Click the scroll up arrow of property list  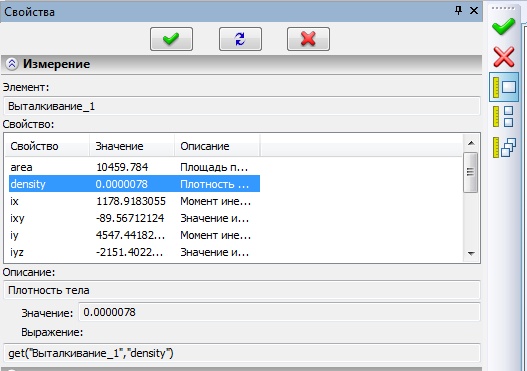[471, 143]
